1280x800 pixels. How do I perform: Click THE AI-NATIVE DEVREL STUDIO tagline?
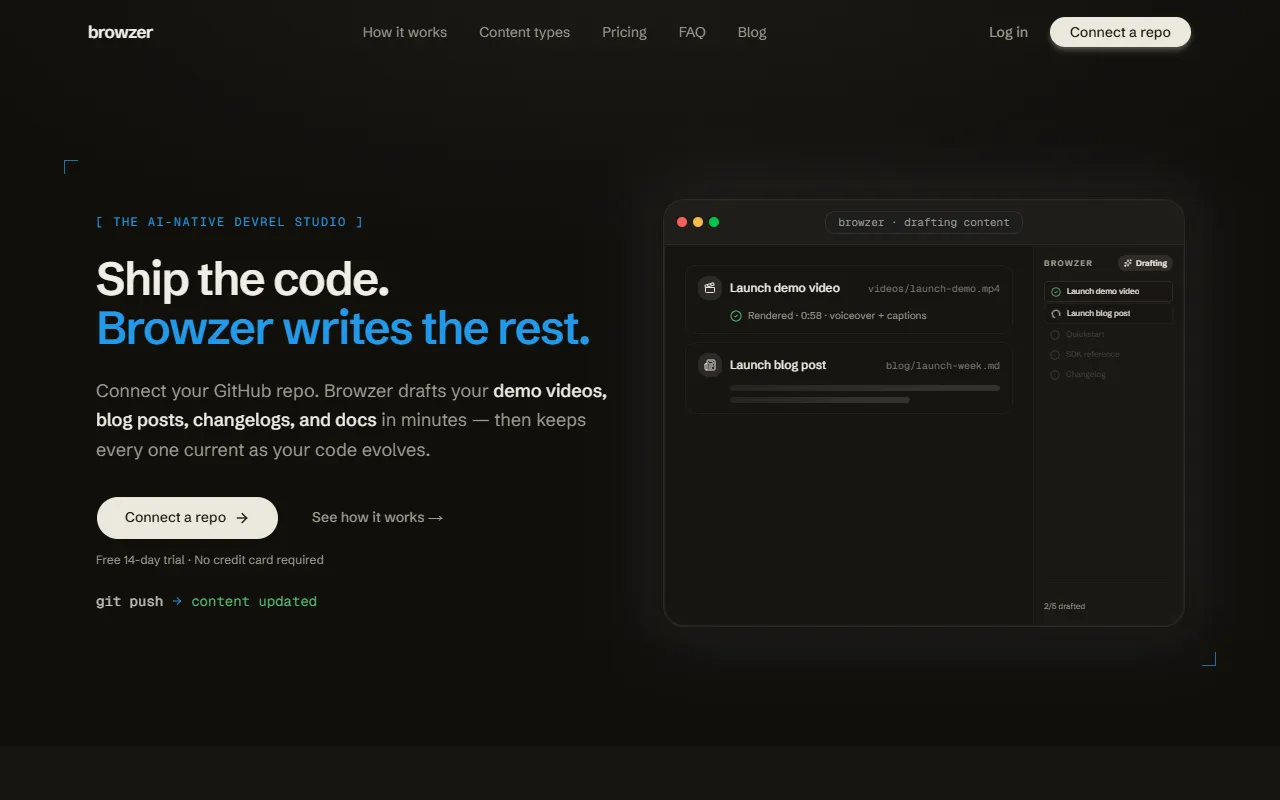point(230,222)
